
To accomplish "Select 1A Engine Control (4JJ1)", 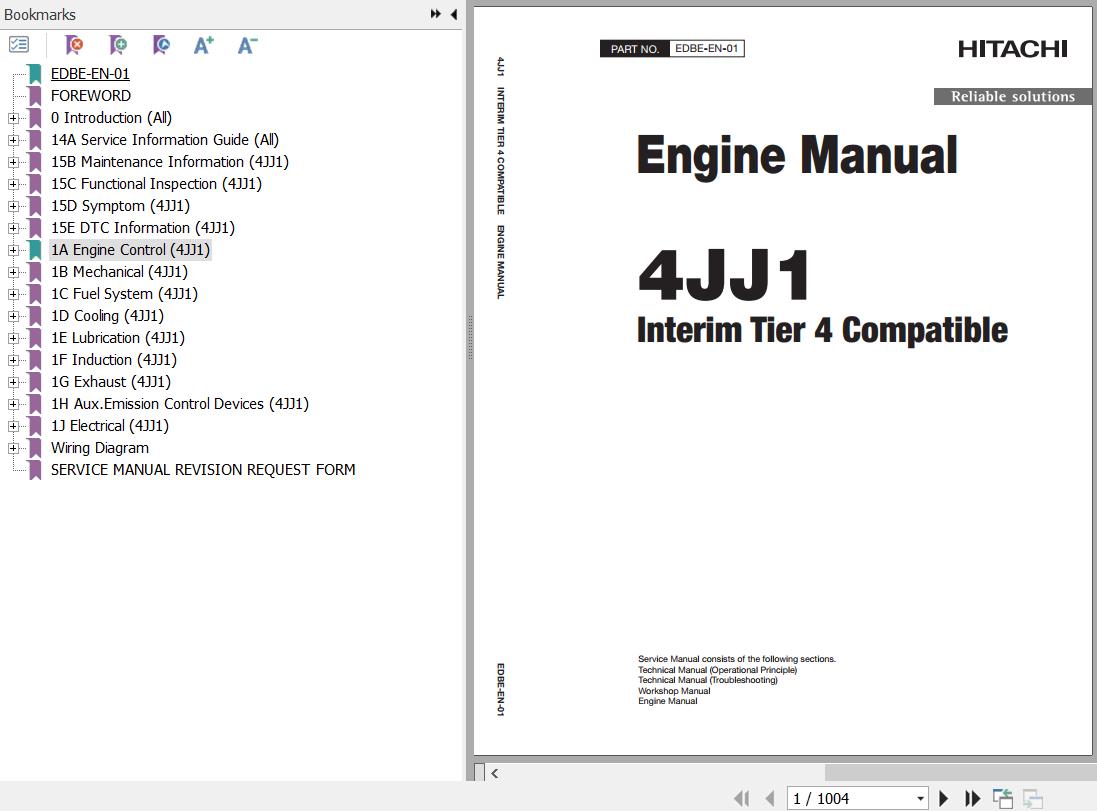I will tap(130, 250).
